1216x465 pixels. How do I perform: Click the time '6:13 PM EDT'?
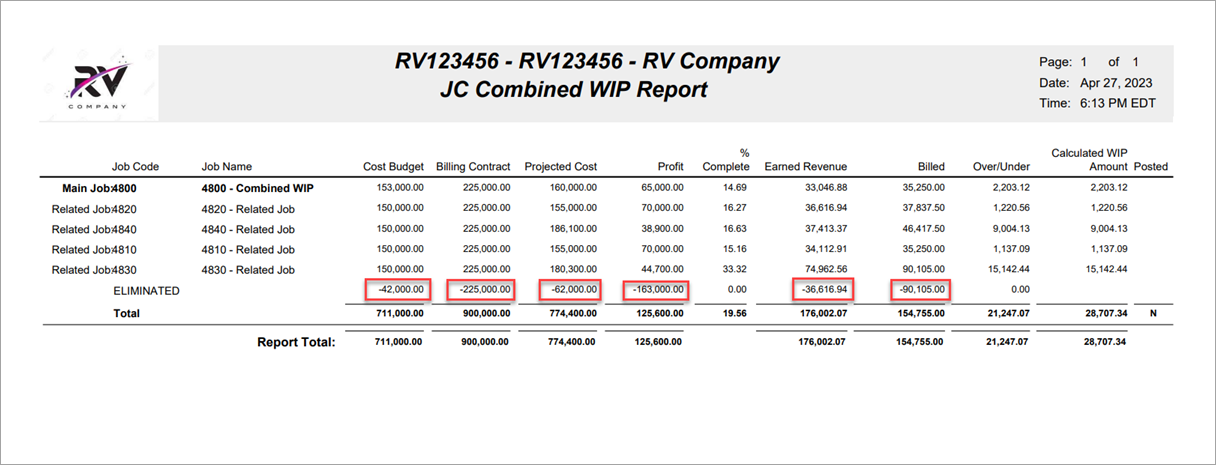point(1119,103)
